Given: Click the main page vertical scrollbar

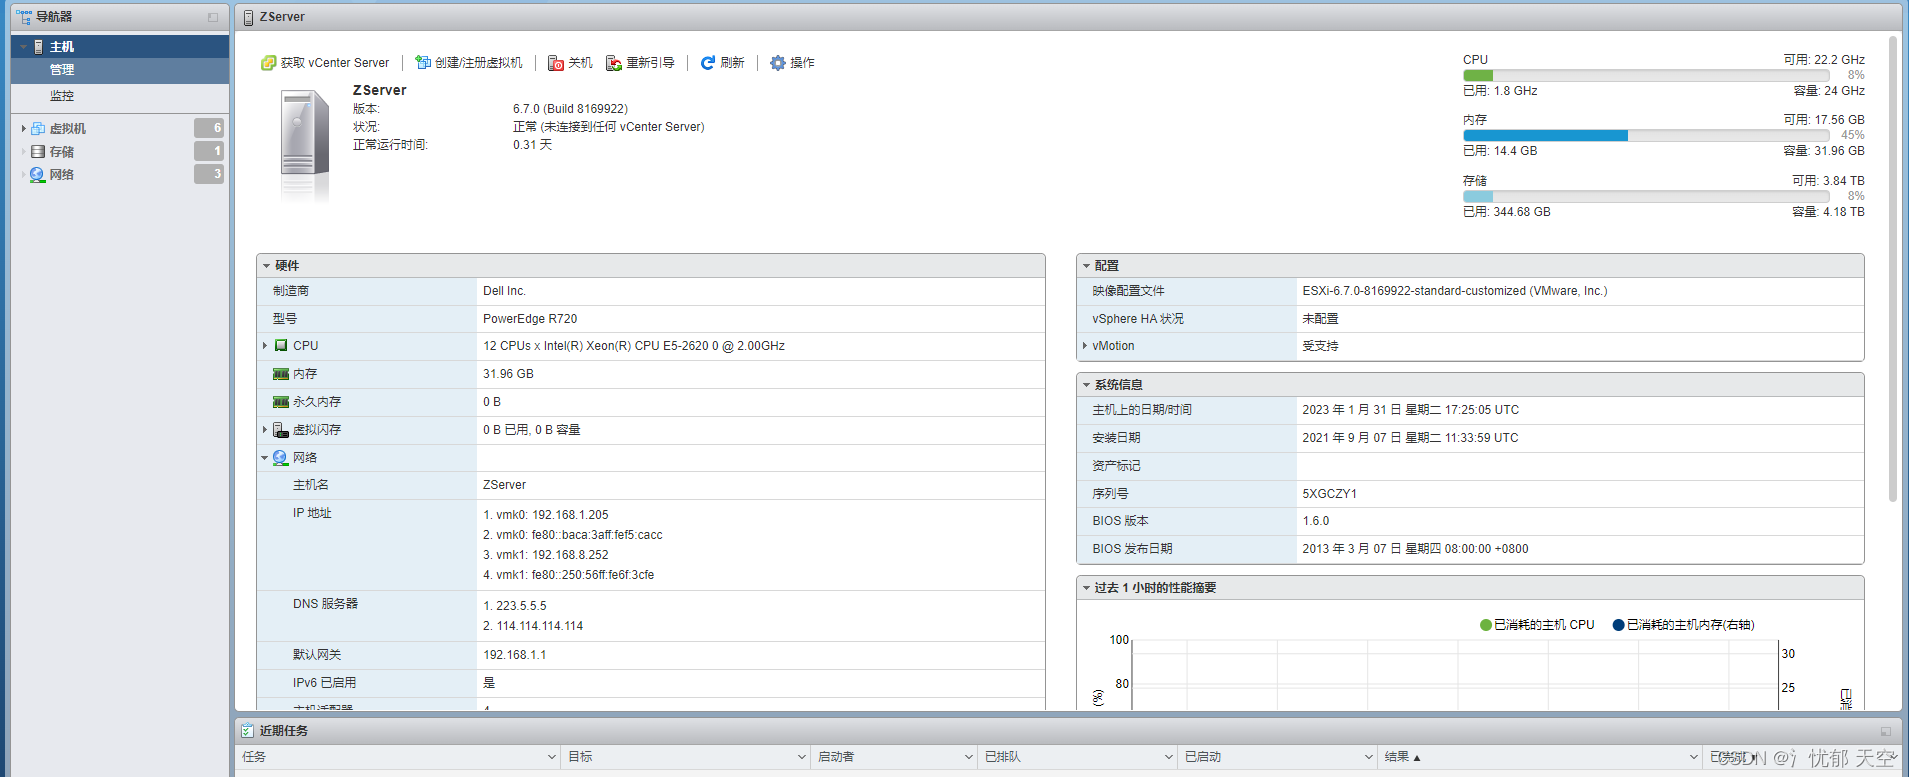Looking at the screenshot, I should 1893,270.
